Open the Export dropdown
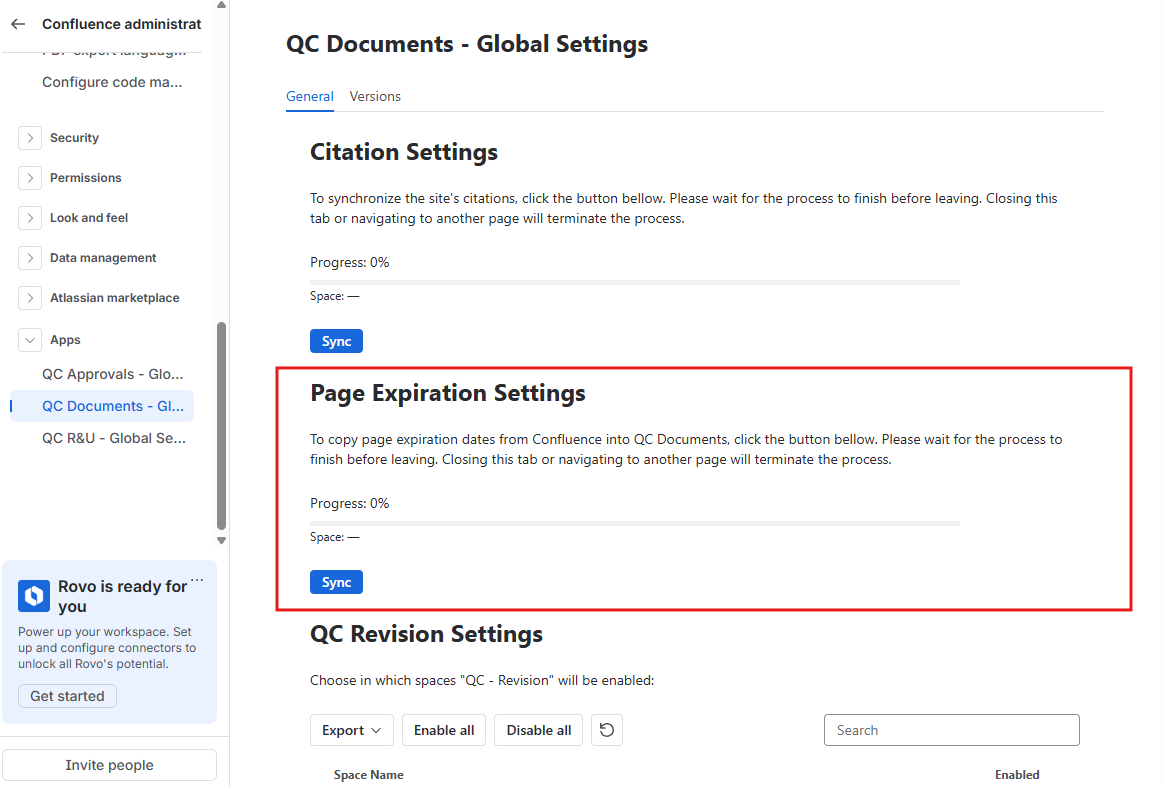The width and height of the screenshot is (1162, 786). point(352,730)
